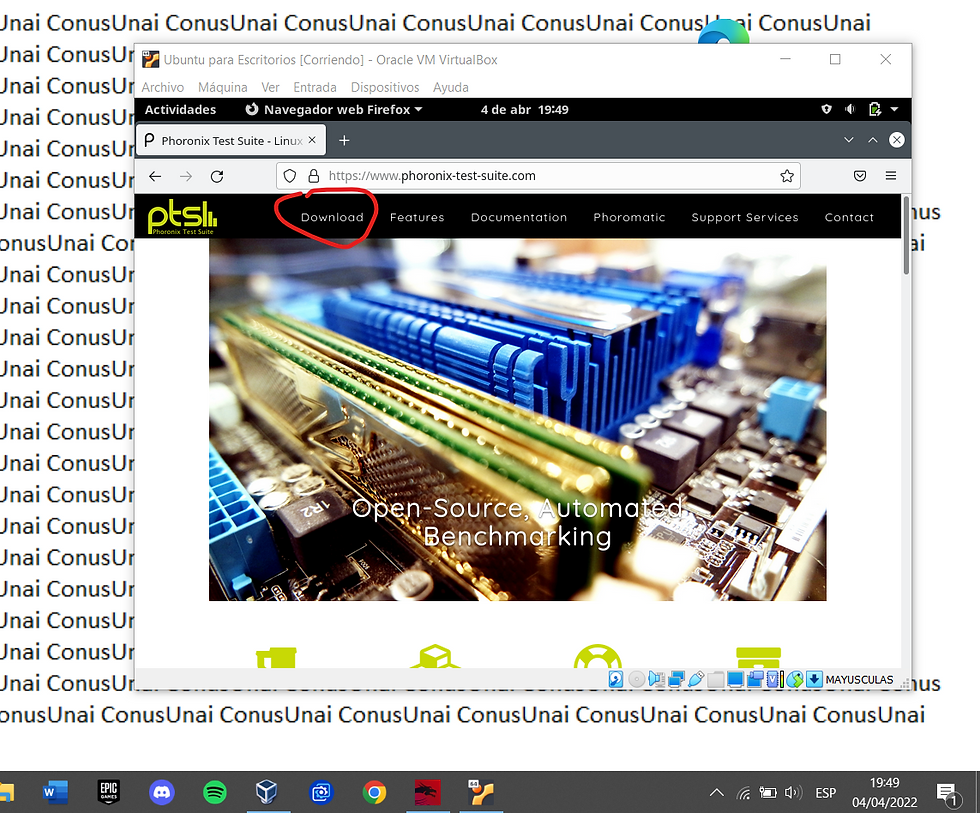Click the Ubuntu top bar security shield icon
The height and width of the screenshot is (813, 980).
pos(826,109)
